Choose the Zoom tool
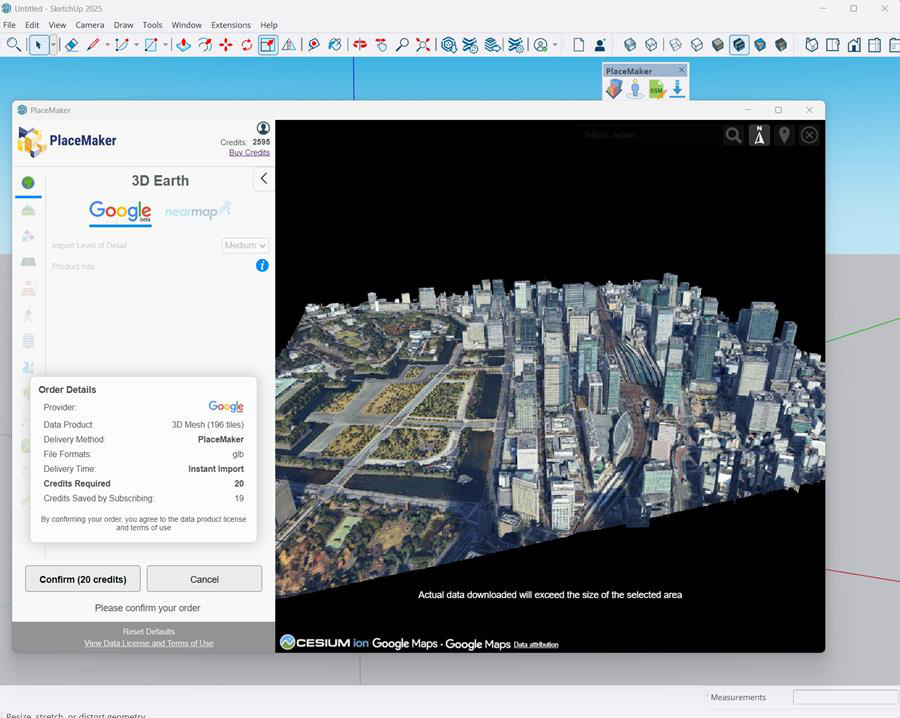 click(x=402, y=45)
